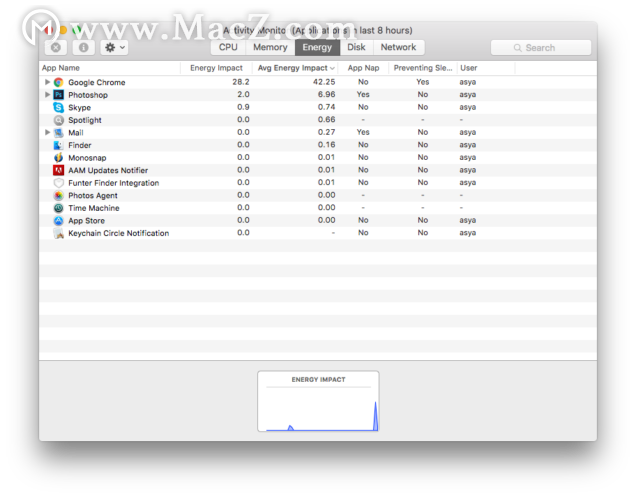Select the Finder row name
The width and height of the screenshot is (636, 497).
[x=80, y=145]
